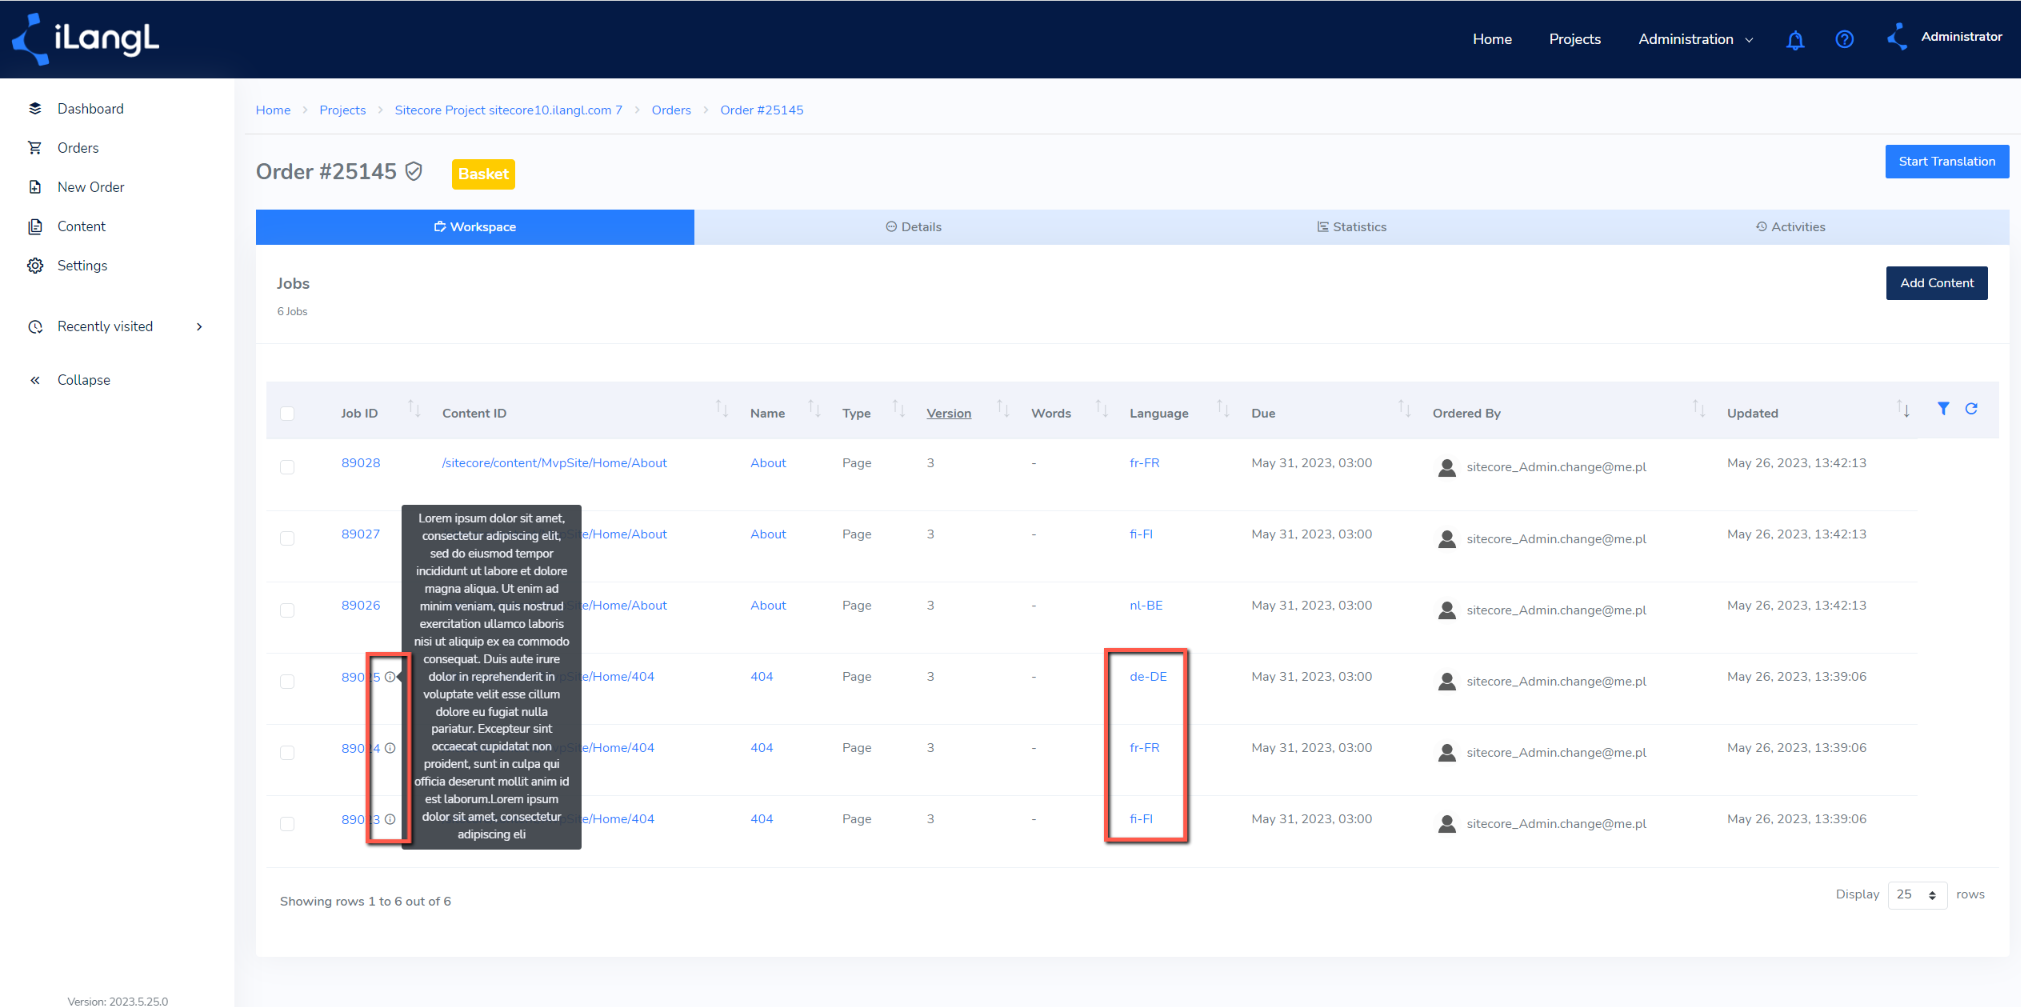Click the New Order document icon

coord(35,187)
